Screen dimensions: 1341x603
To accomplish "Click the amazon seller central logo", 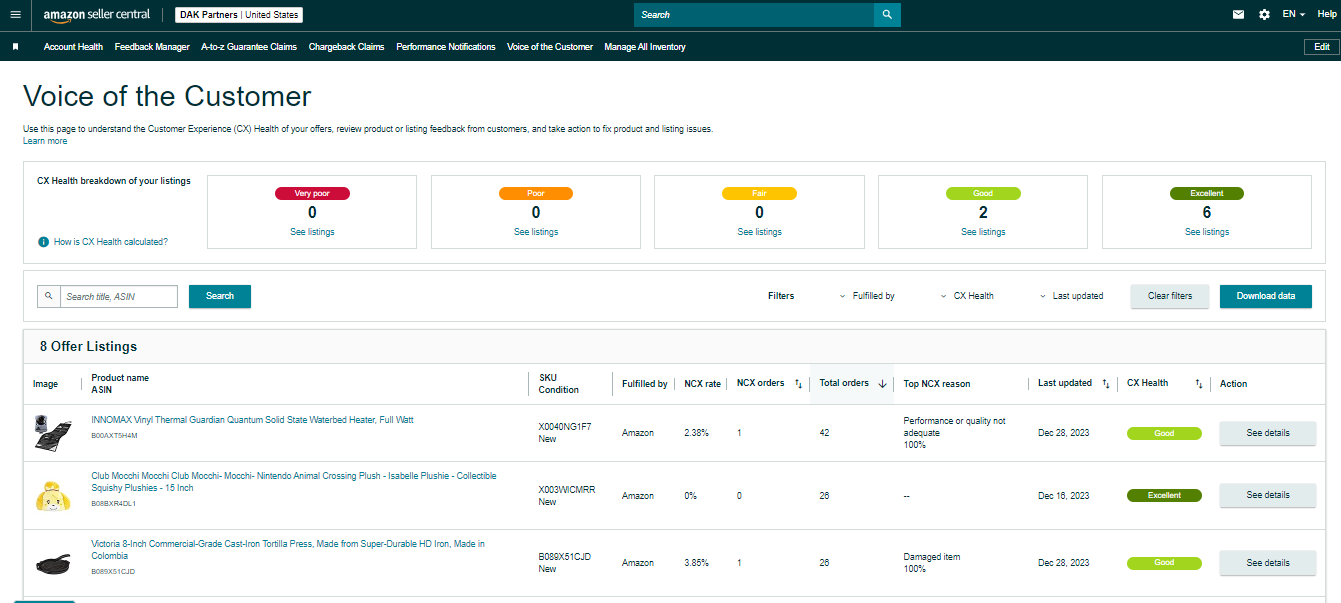I will coord(96,15).
